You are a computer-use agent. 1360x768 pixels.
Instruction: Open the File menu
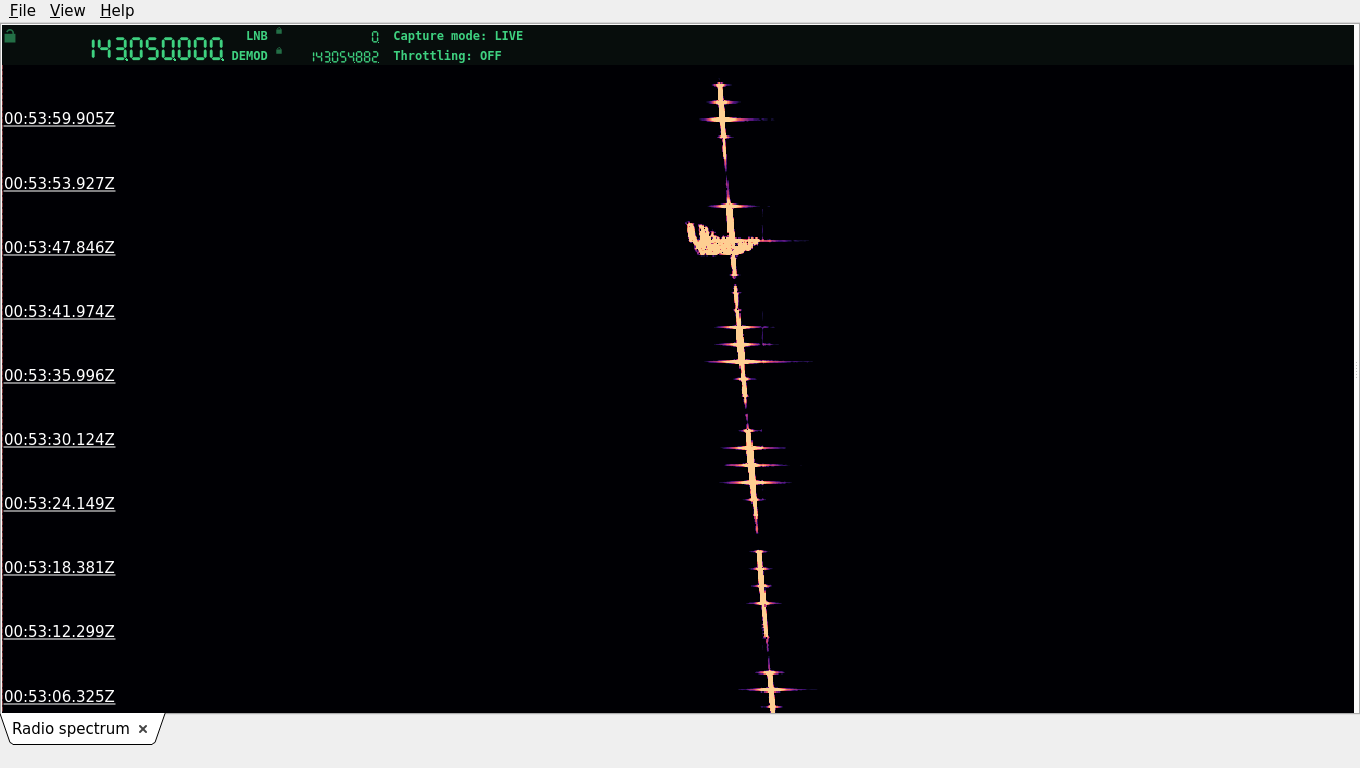(x=22, y=10)
